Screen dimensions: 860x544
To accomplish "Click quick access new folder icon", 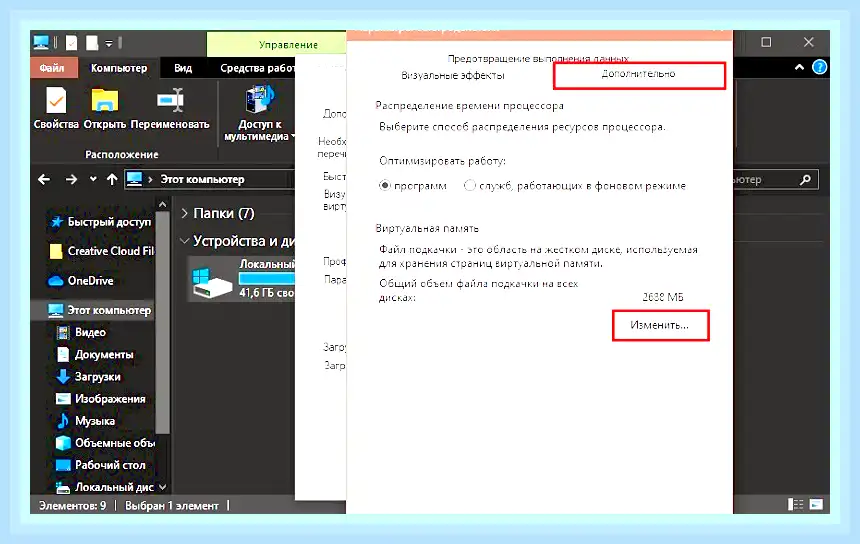I will pos(92,43).
